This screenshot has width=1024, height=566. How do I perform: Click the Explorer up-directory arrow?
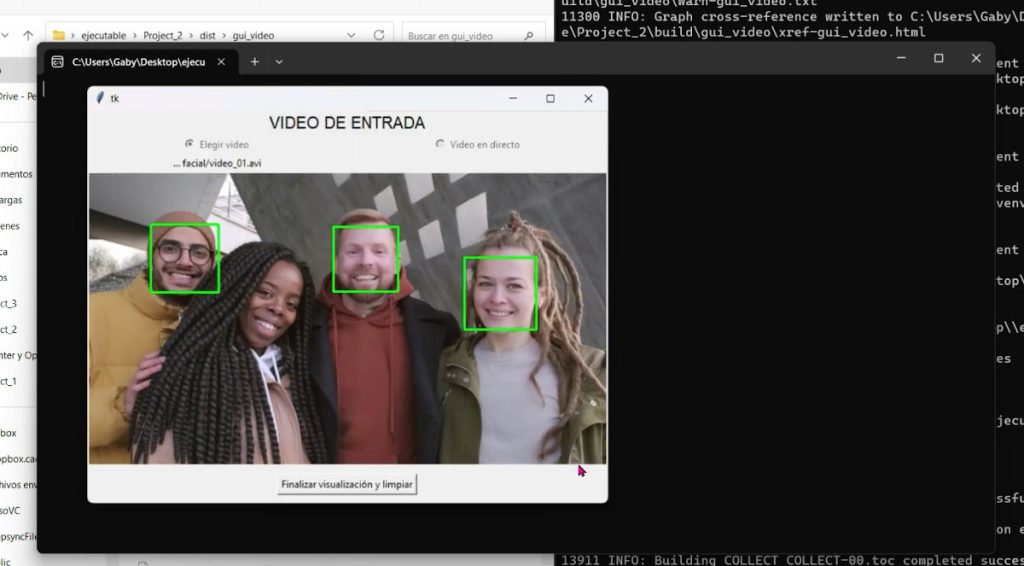tap(27, 35)
